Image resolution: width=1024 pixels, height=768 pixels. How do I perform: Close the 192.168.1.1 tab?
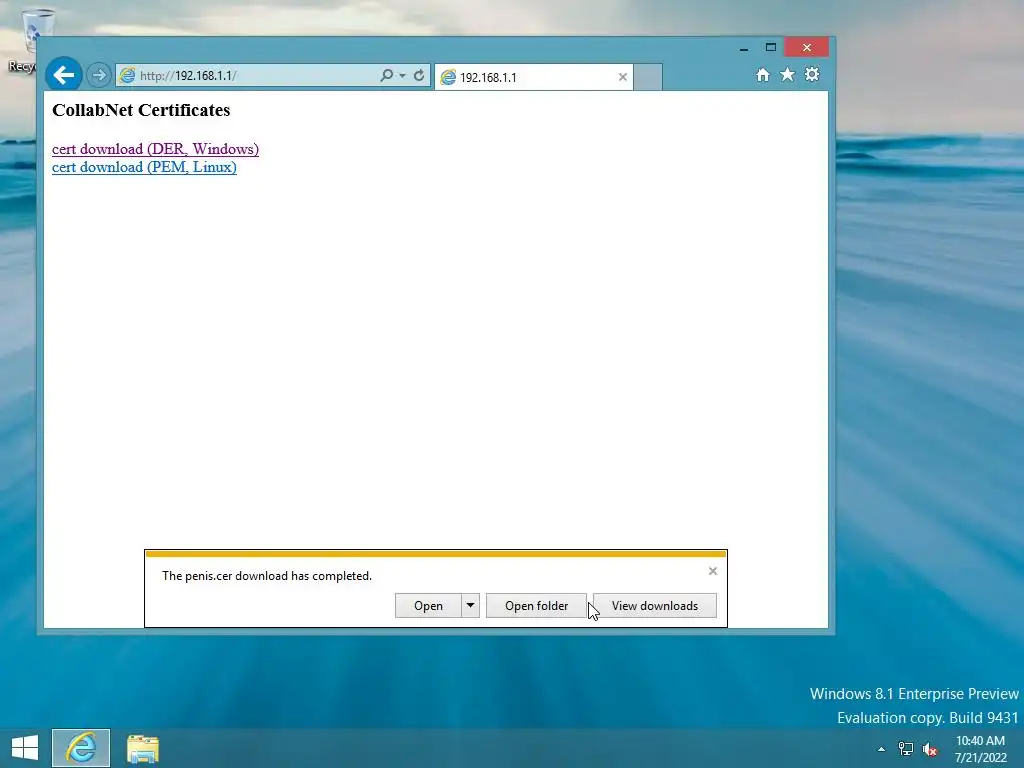[622, 77]
